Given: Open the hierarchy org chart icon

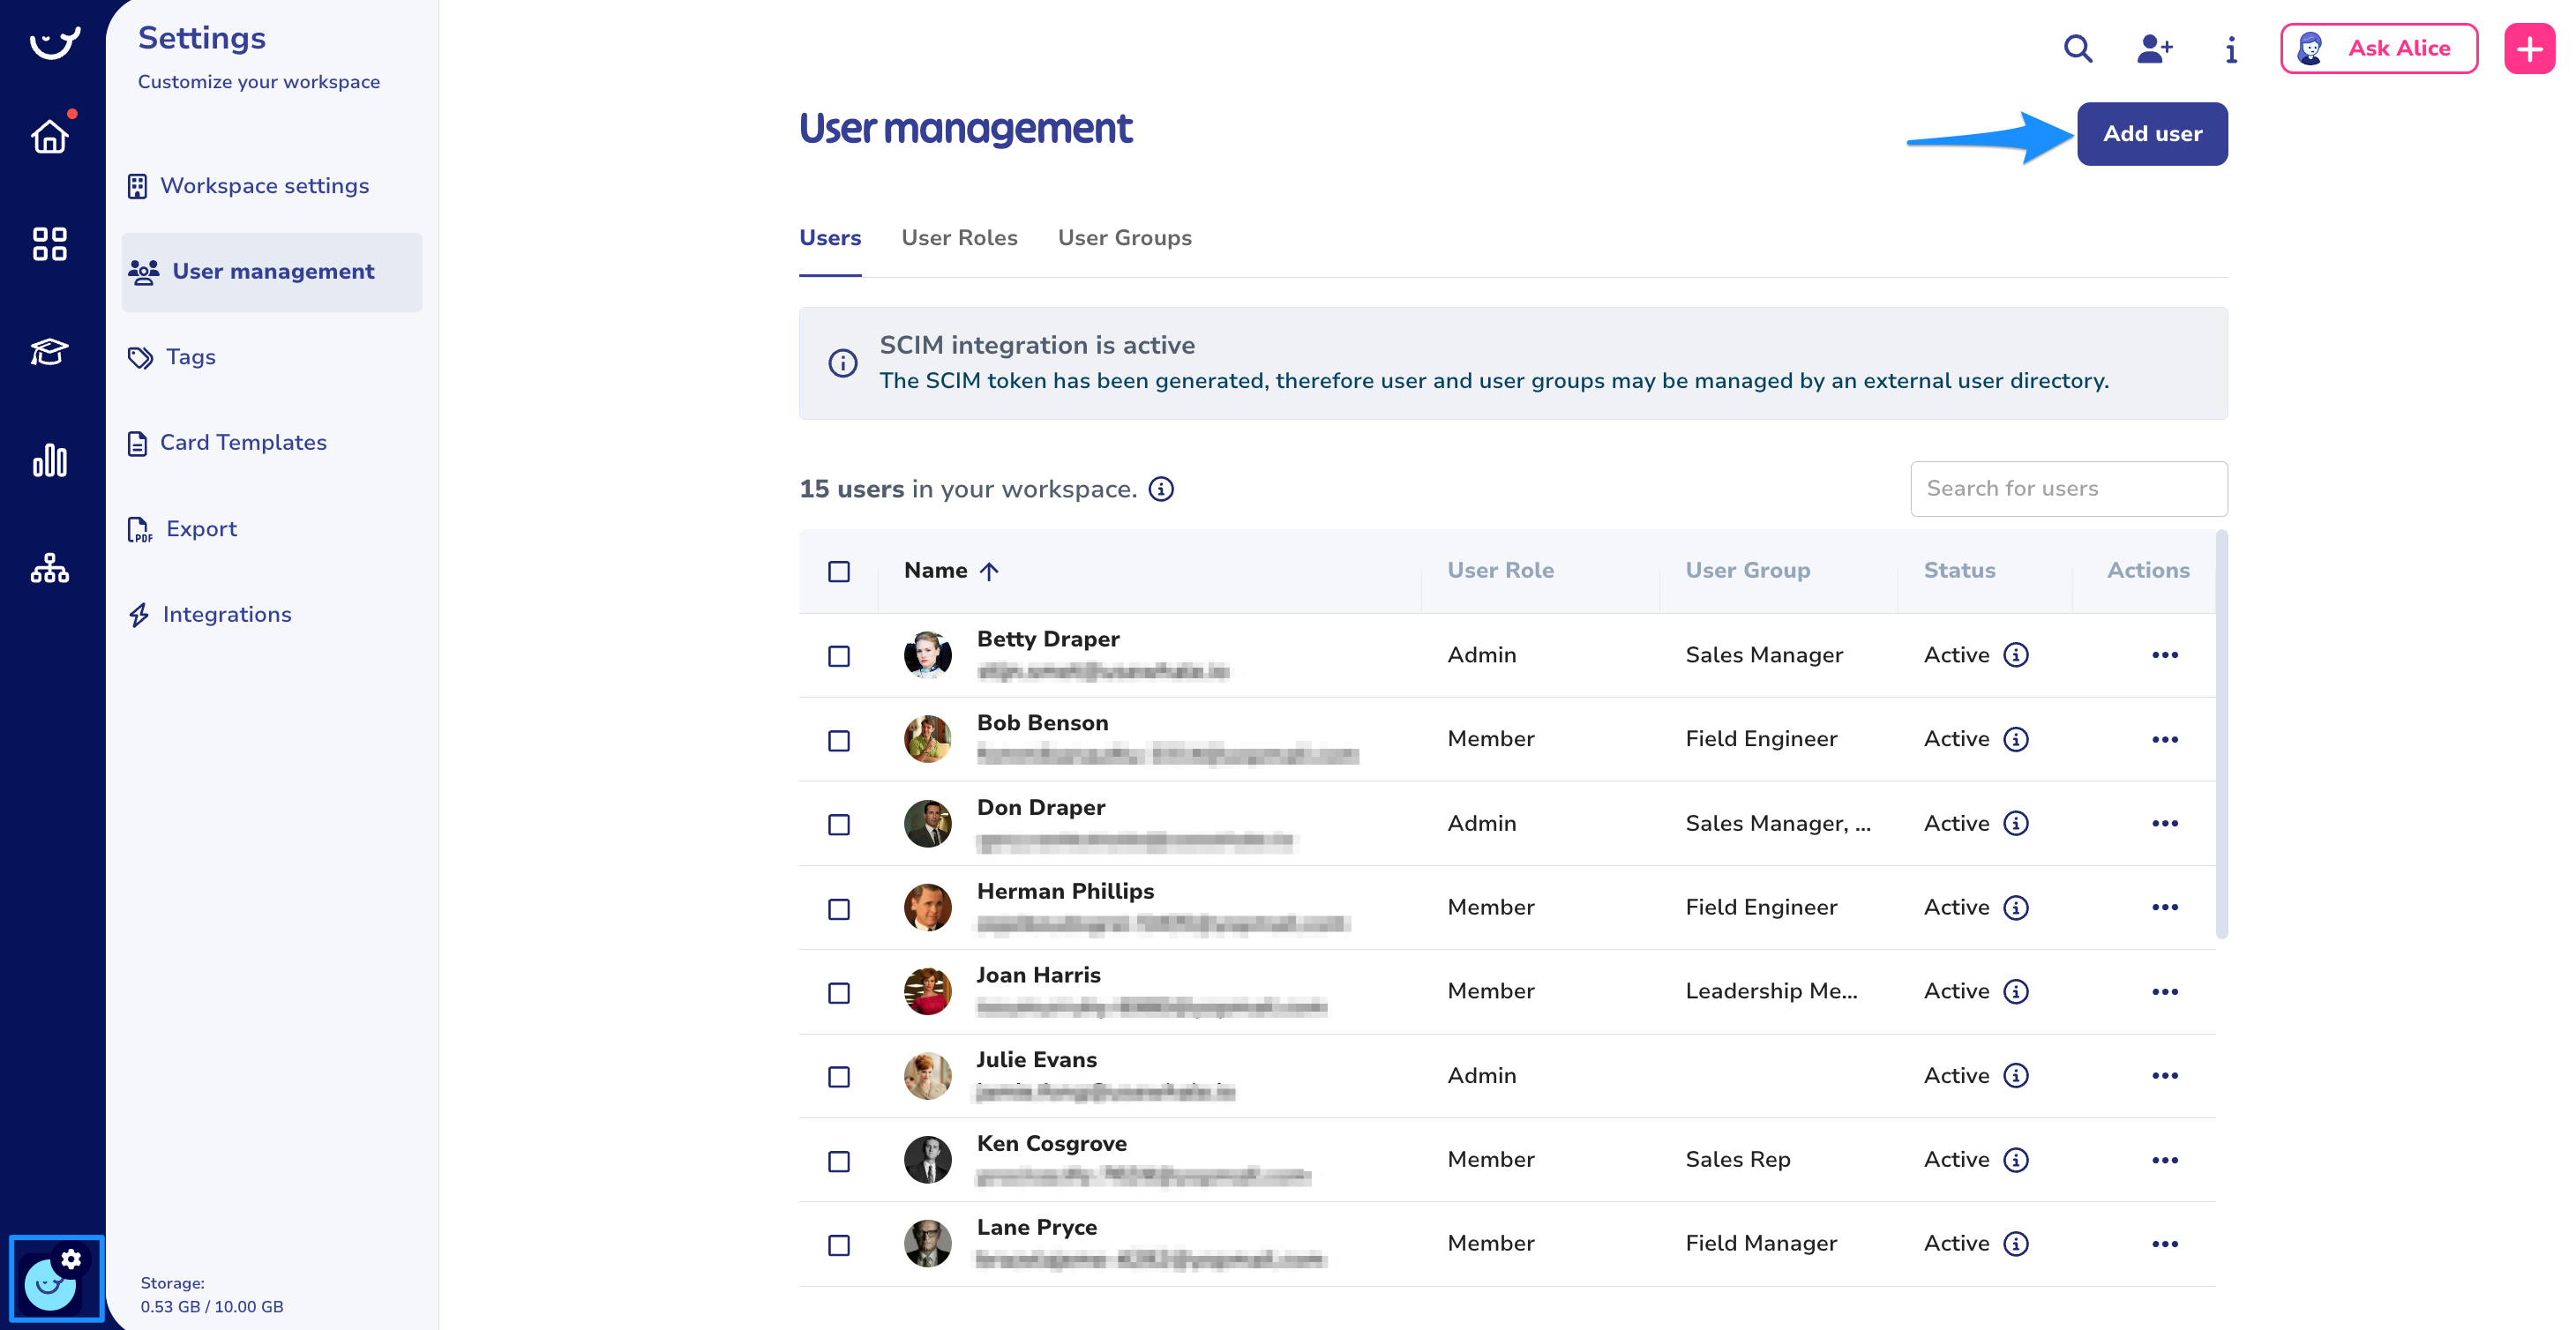Looking at the screenshot, I should (49, 569).
